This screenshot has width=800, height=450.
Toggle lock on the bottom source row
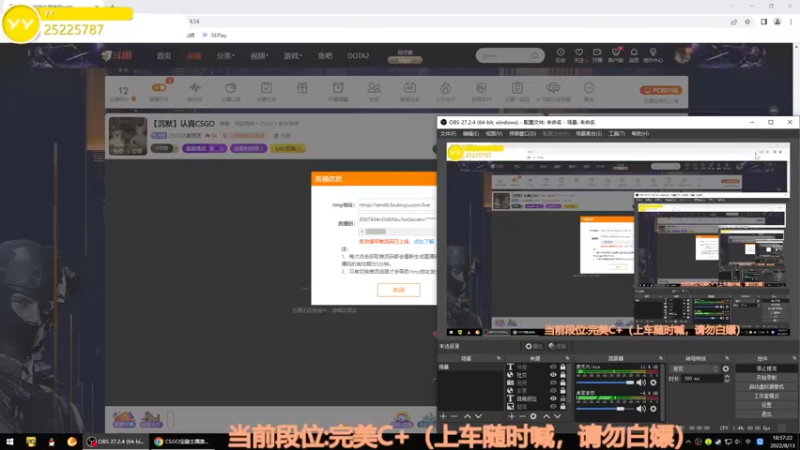[563, 407]
